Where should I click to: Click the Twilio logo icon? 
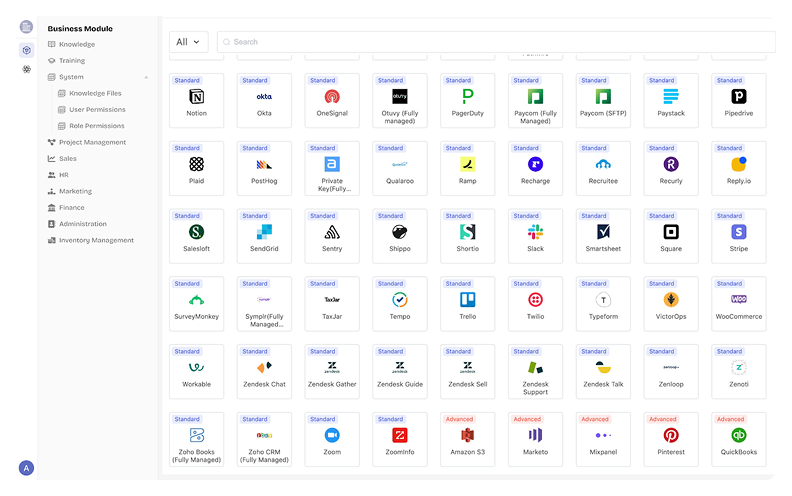coord(535,300)
